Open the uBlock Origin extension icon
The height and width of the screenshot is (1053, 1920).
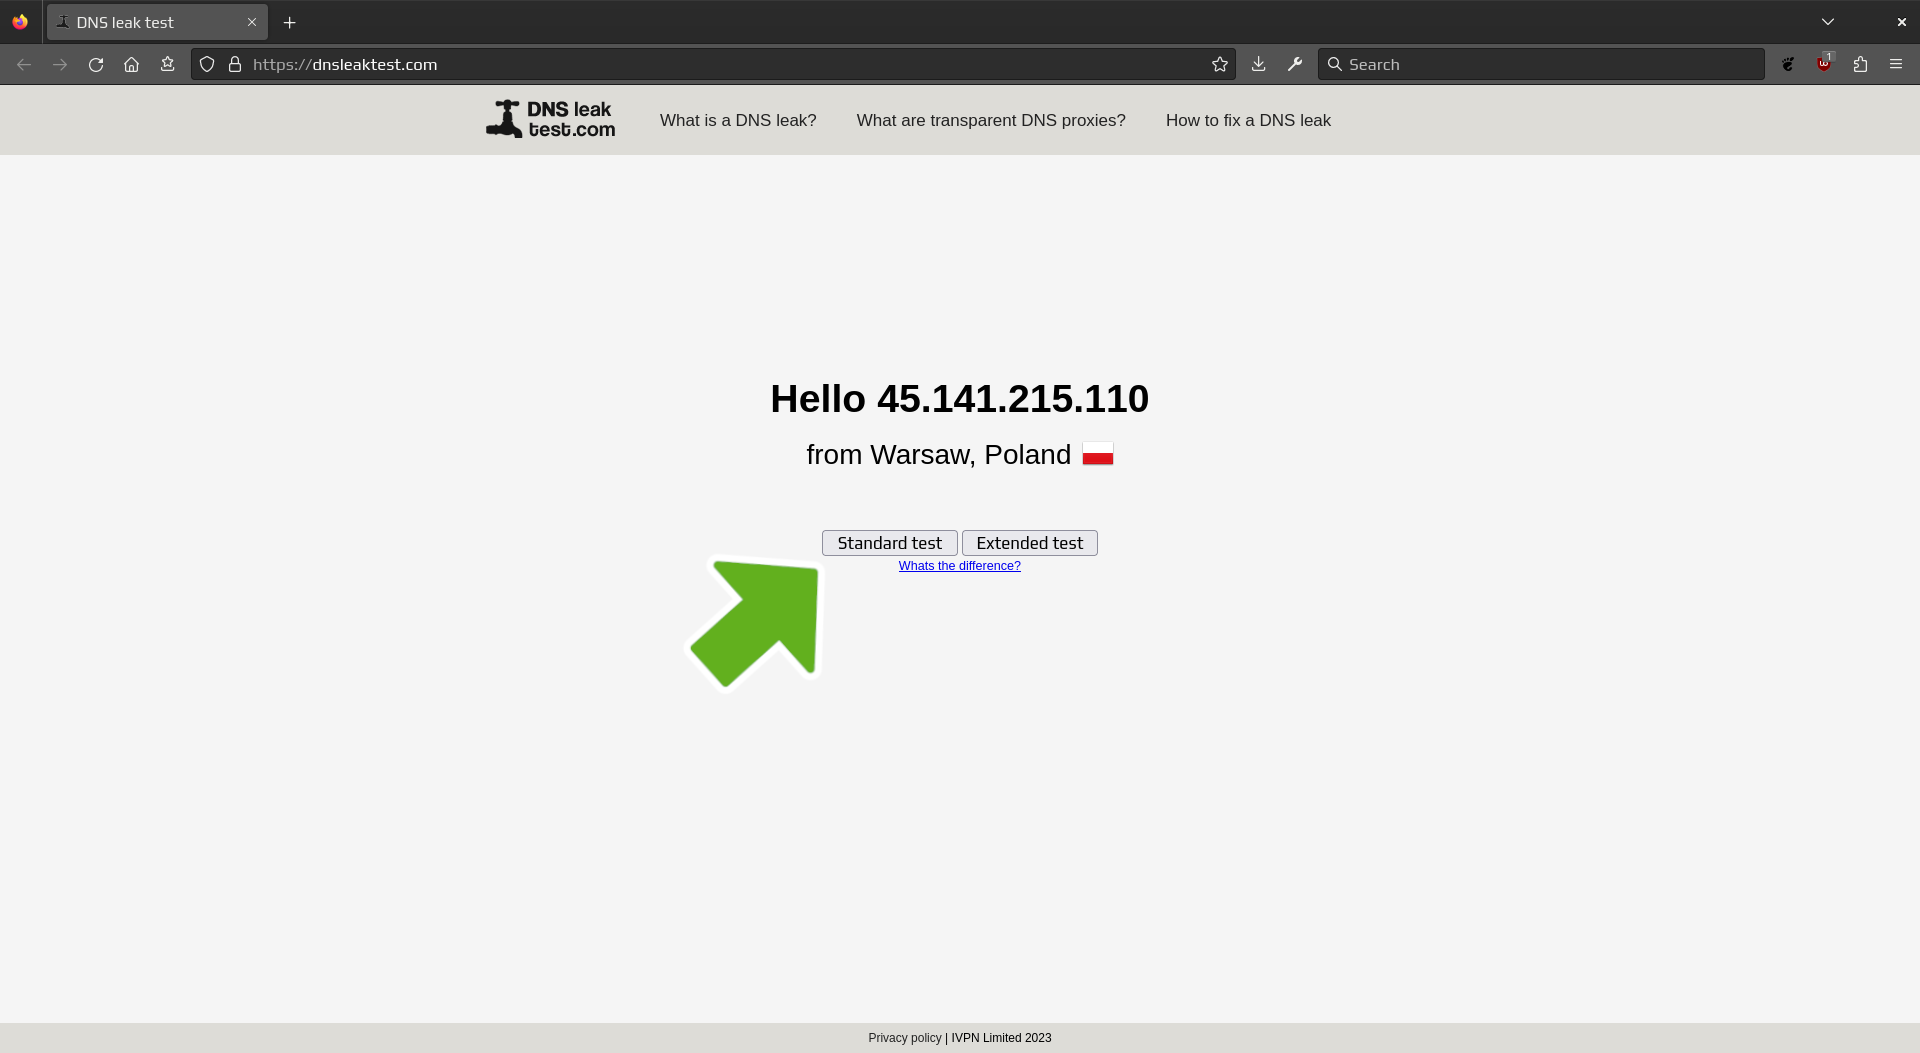pos(1824,64)
